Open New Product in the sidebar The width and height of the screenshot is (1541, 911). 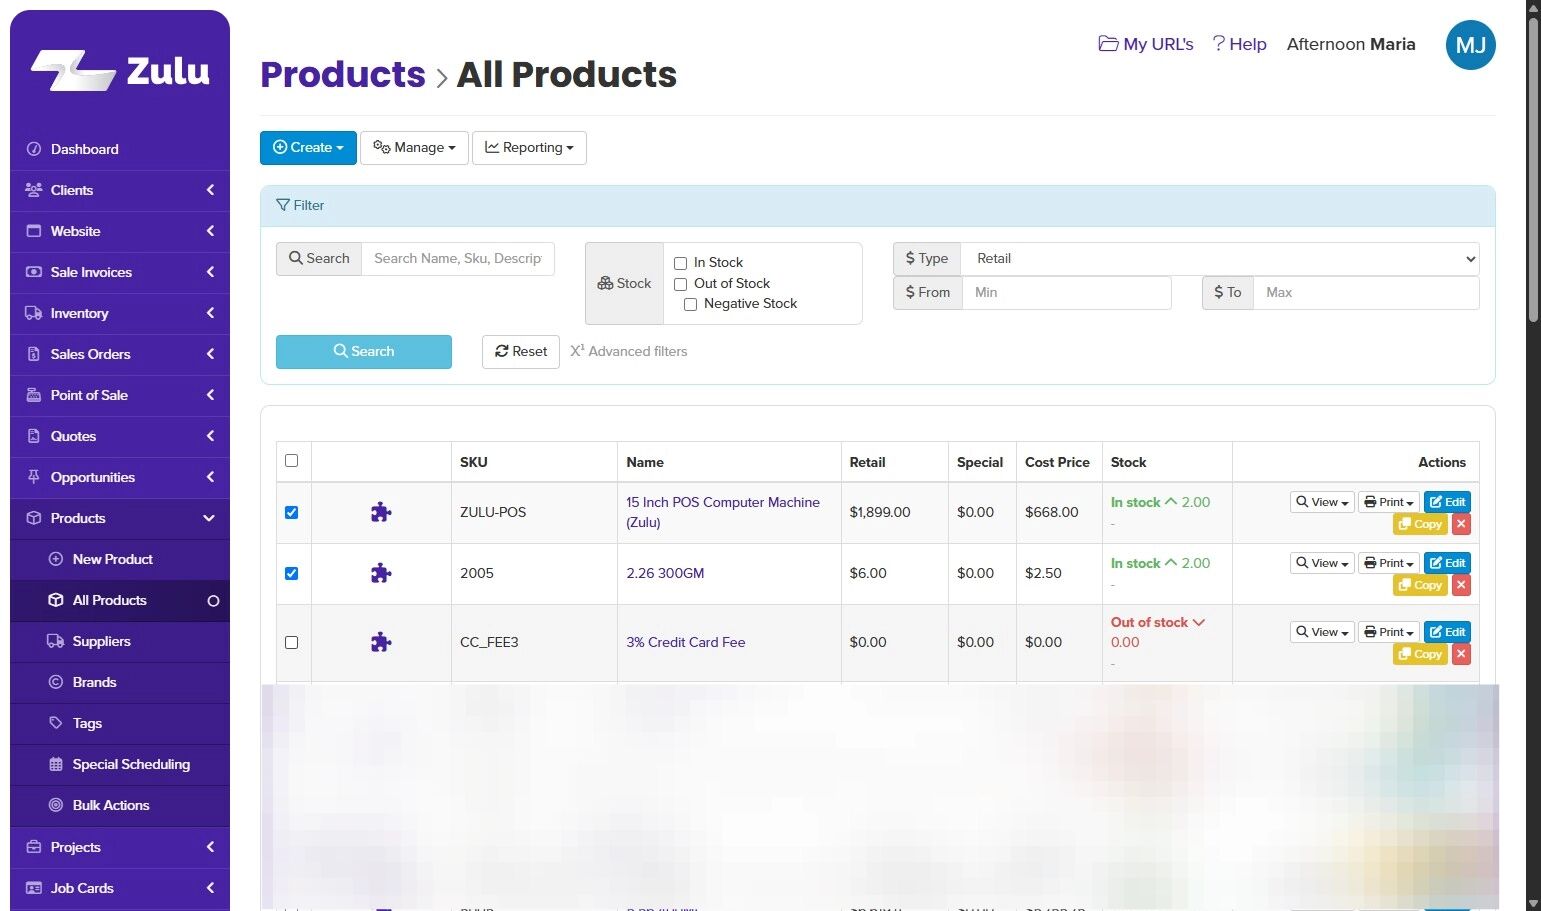[120, 559]
